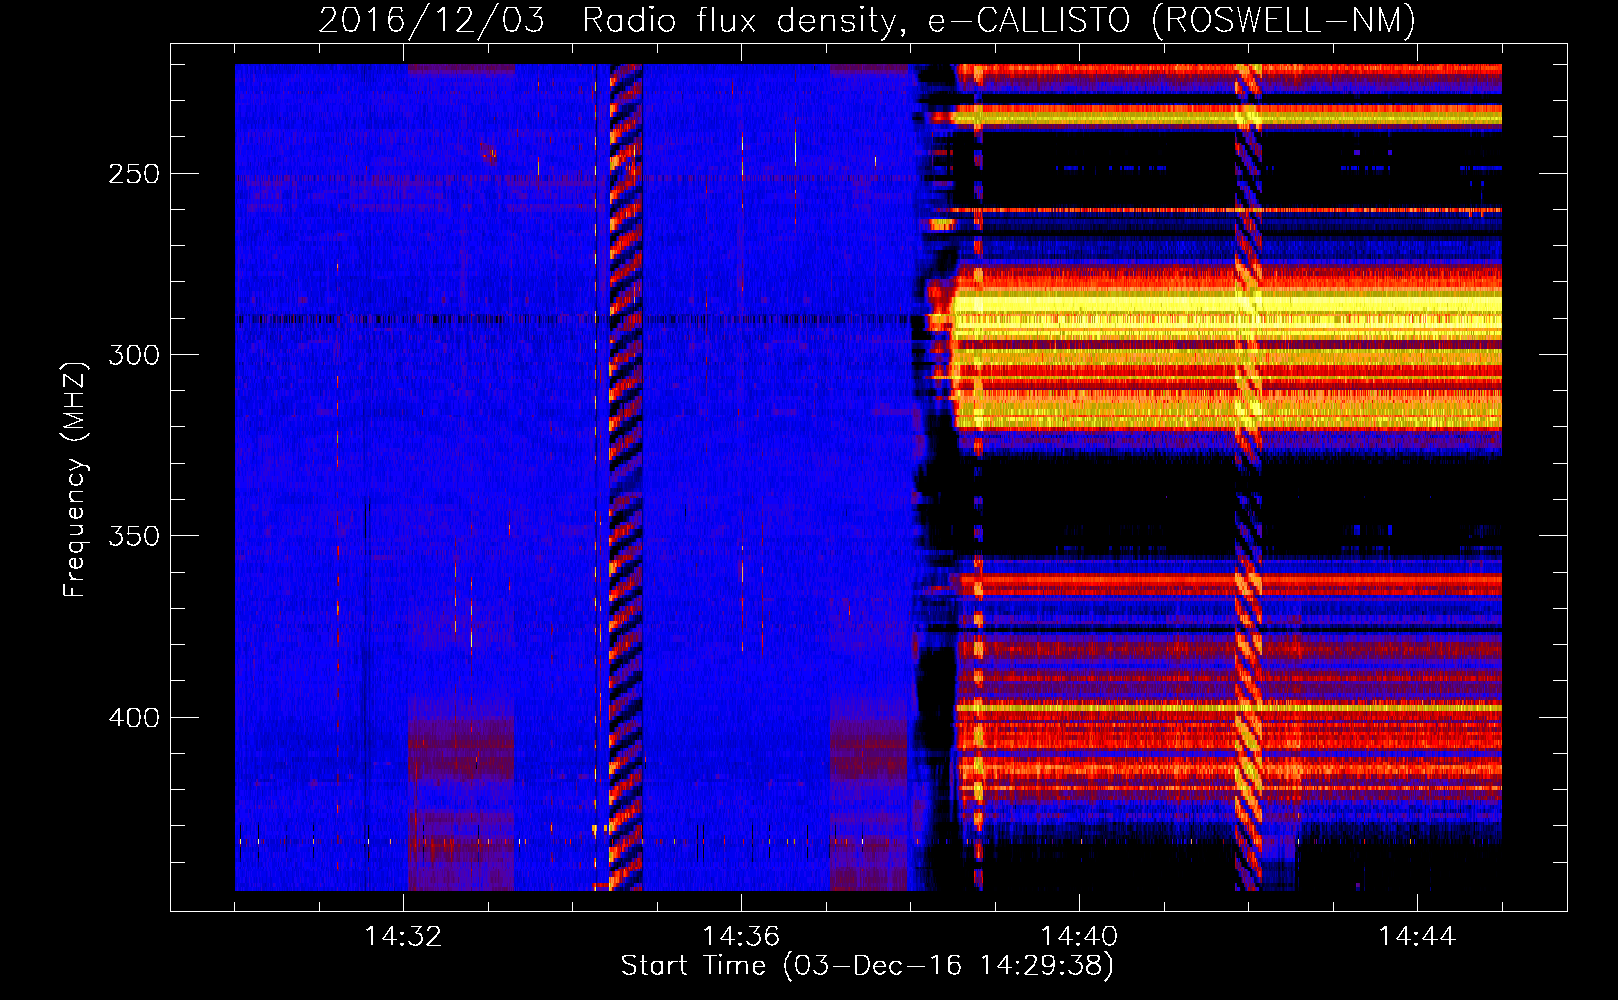Screen dimensions: 1618x1000
Task: Click the 400 frequency tick label
Action: (x=134, y=718)
